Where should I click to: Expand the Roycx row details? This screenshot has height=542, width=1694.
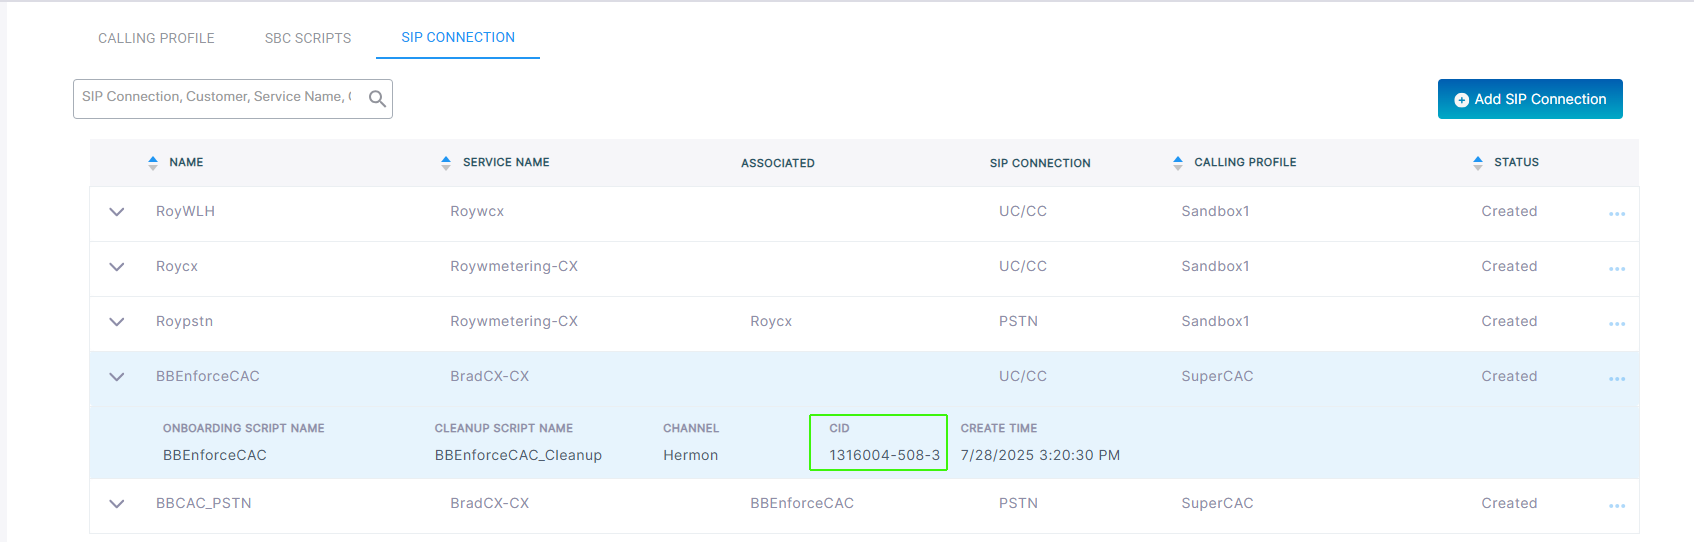click(x=117, y=267)
